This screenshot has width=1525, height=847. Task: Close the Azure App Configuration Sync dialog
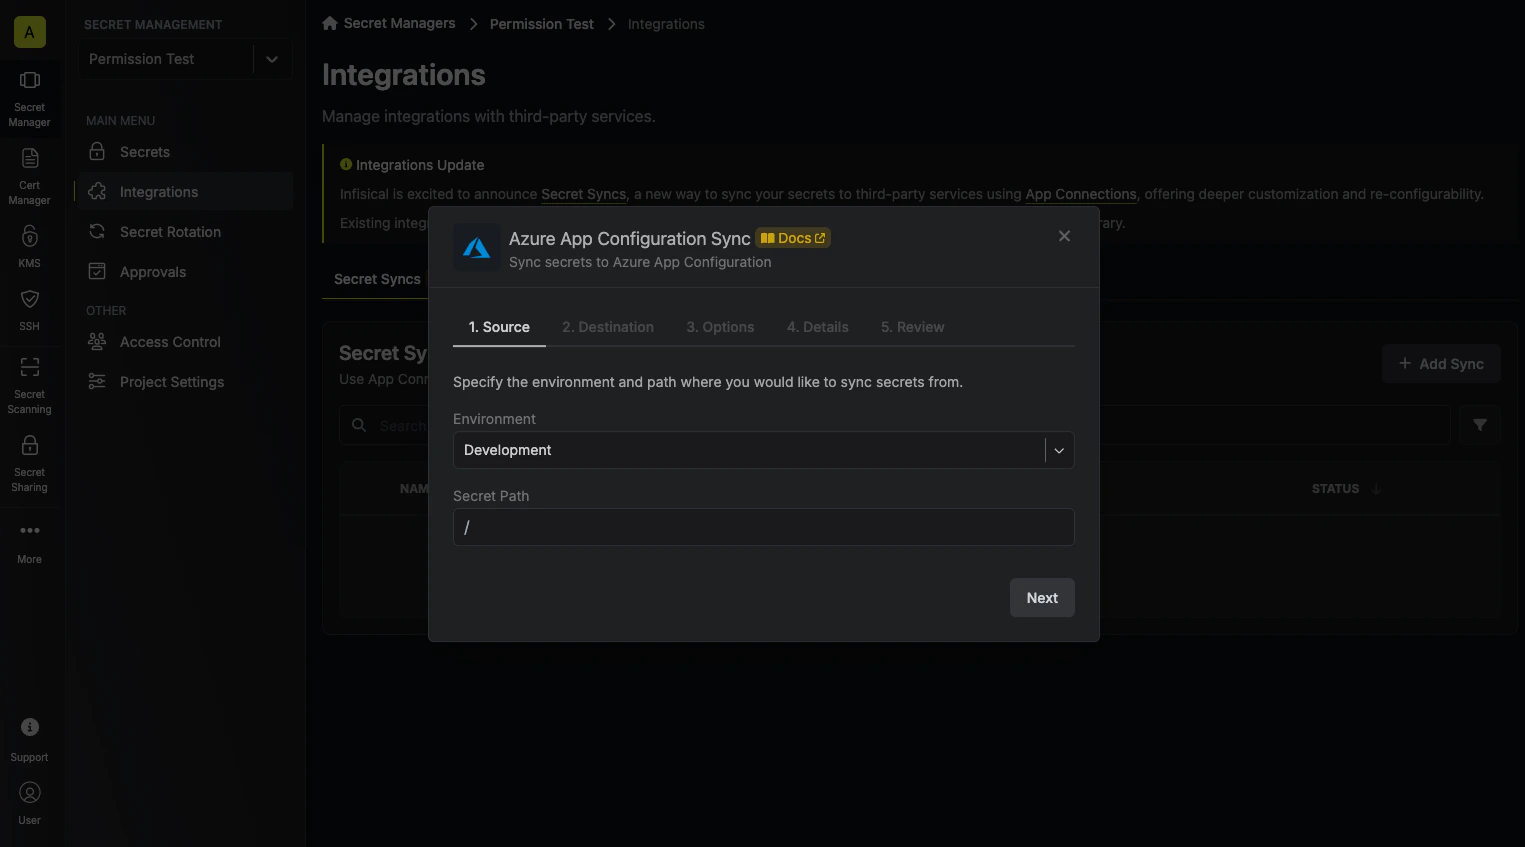[x=1064, y=236]
